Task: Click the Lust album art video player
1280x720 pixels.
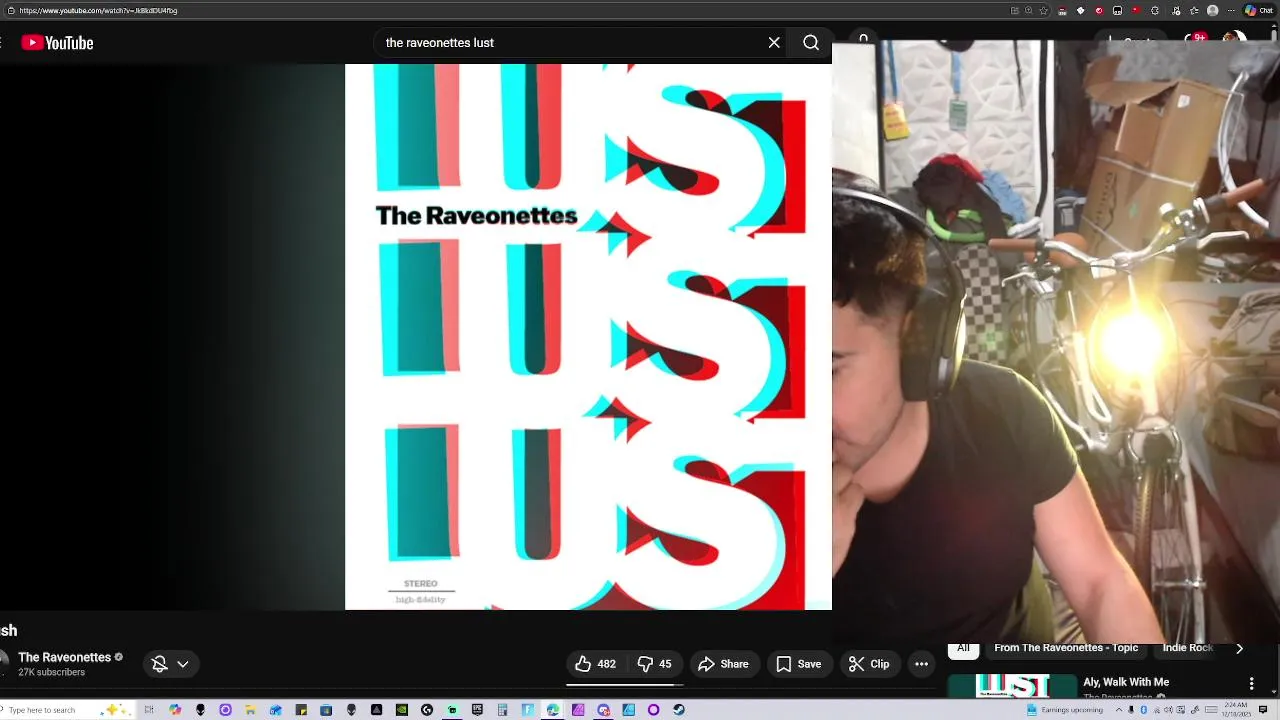Action: tap(588, 337)
